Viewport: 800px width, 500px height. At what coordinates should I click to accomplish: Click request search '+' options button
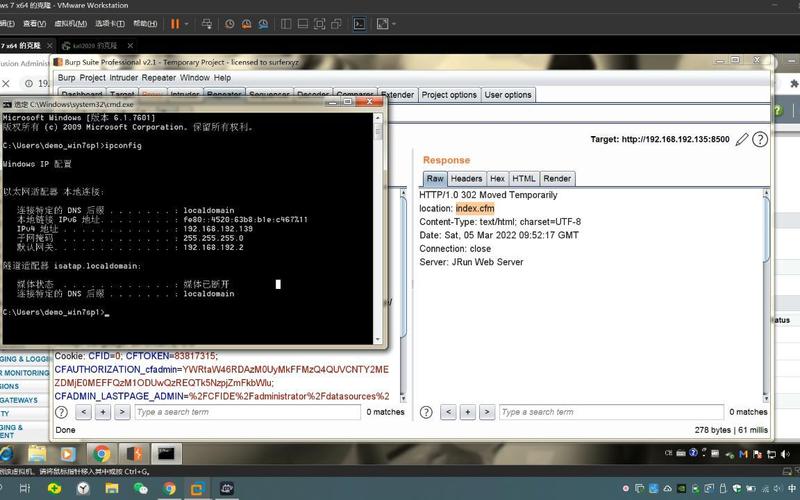103,412
